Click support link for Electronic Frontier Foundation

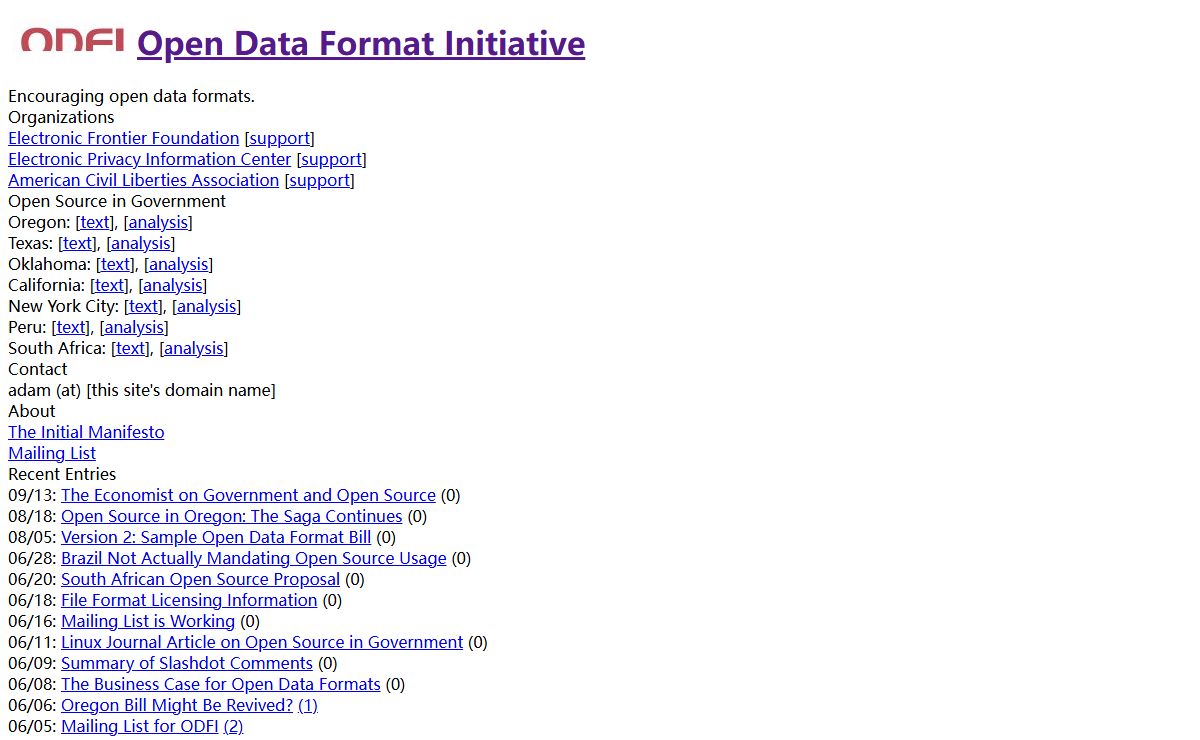tap(280, 138)
